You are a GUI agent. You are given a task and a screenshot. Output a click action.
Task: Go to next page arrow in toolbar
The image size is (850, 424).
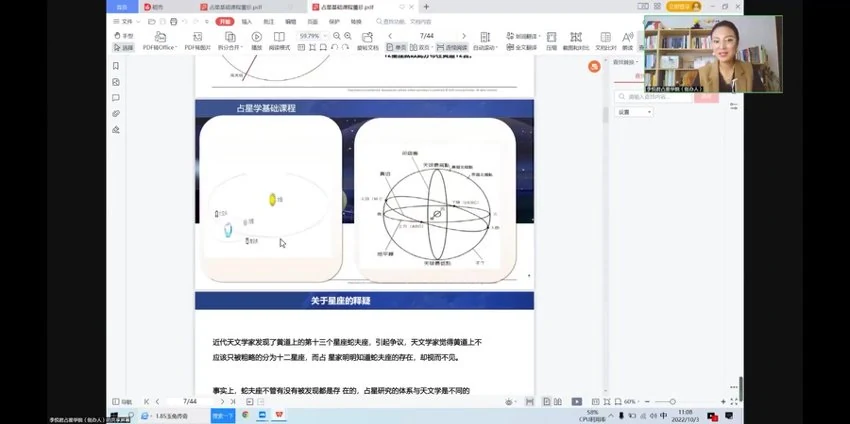tap(463, 36)
